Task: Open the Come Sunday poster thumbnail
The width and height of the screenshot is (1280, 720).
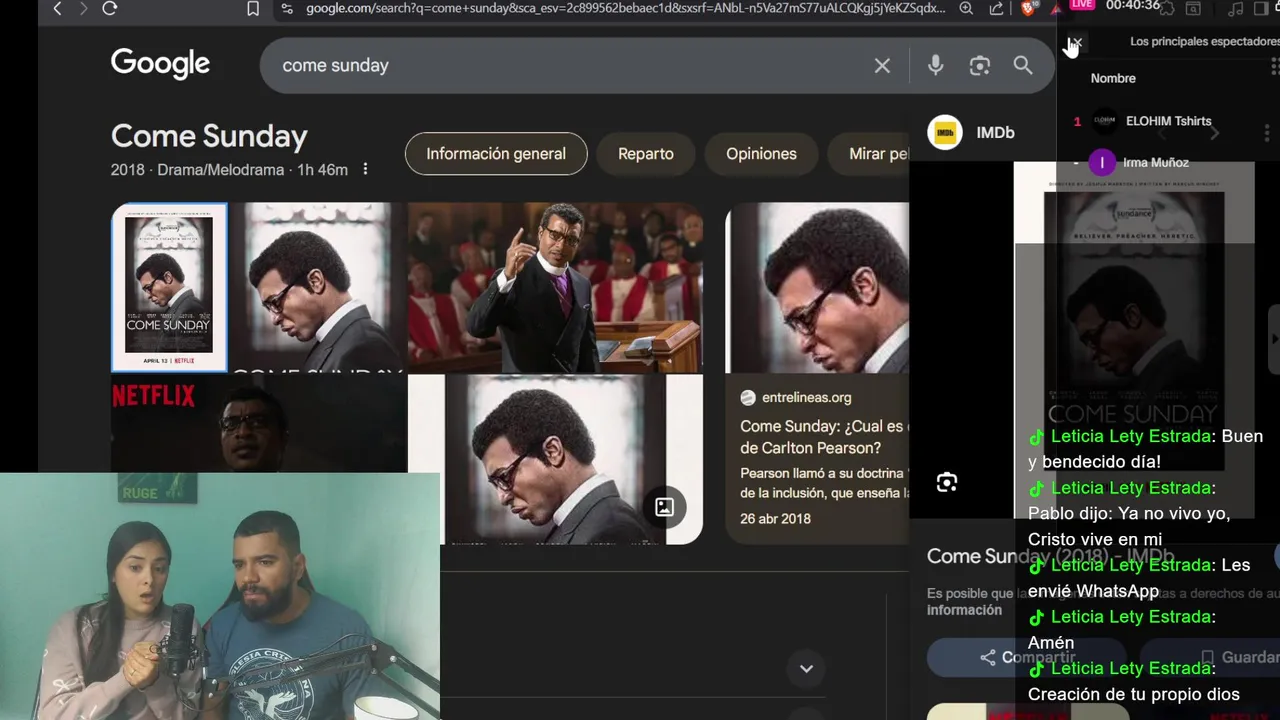Action: pyautogui.click(x=169, y=288)
